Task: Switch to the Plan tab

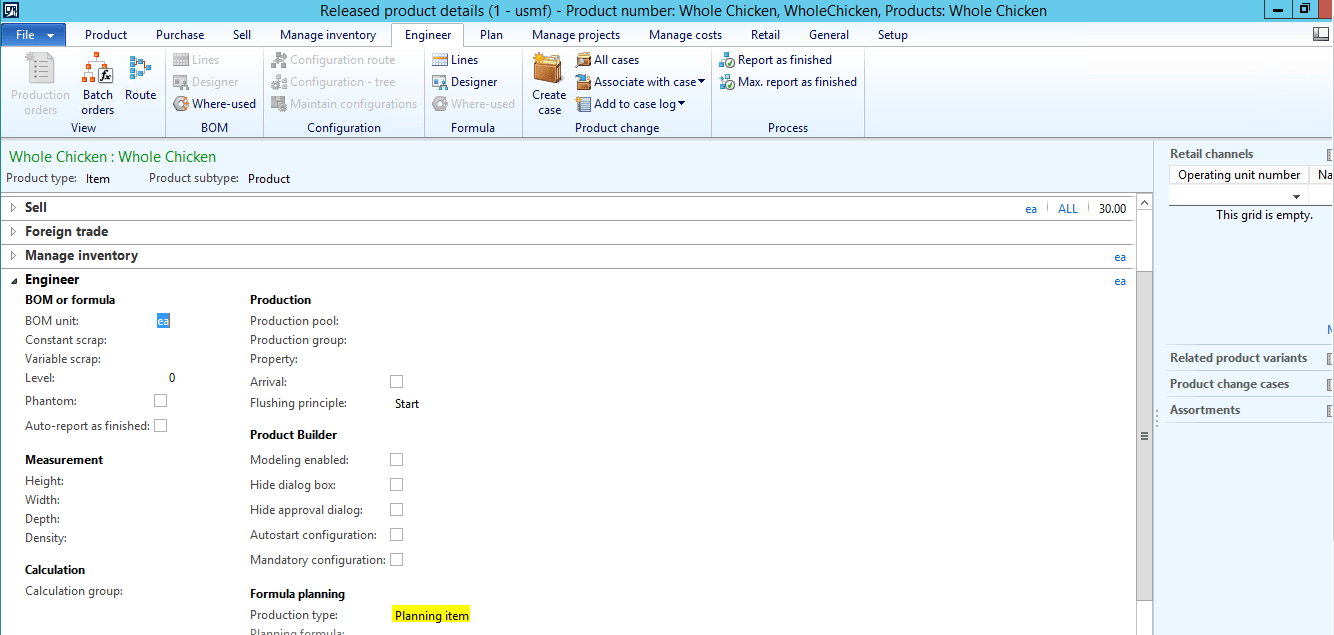Action: (491, 35)
